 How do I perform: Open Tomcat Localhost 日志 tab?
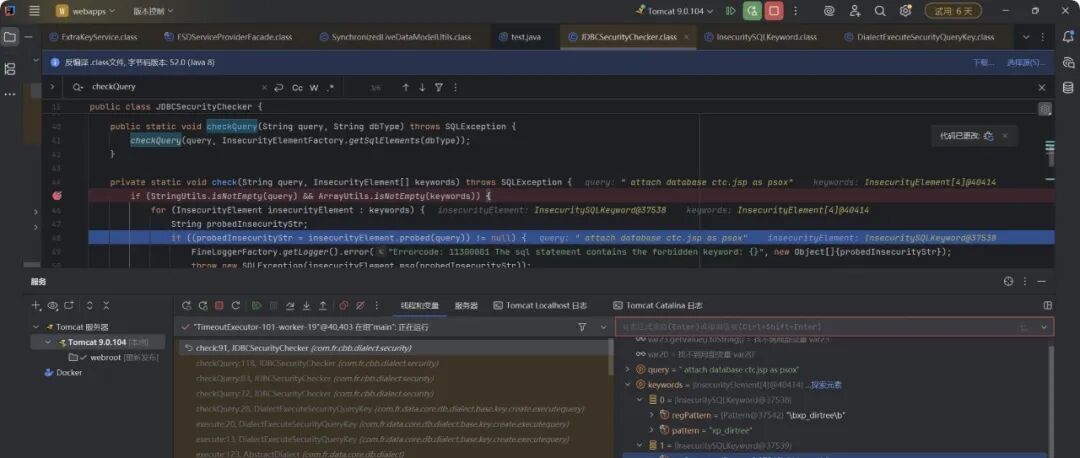click(541, 305)
